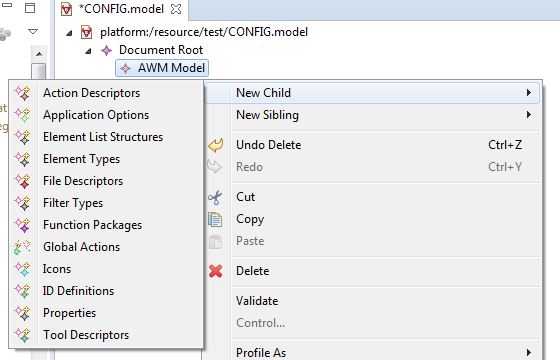Choose Undo Delete from context menu
This screenshot has height=360, width=560.
point(372,145)
